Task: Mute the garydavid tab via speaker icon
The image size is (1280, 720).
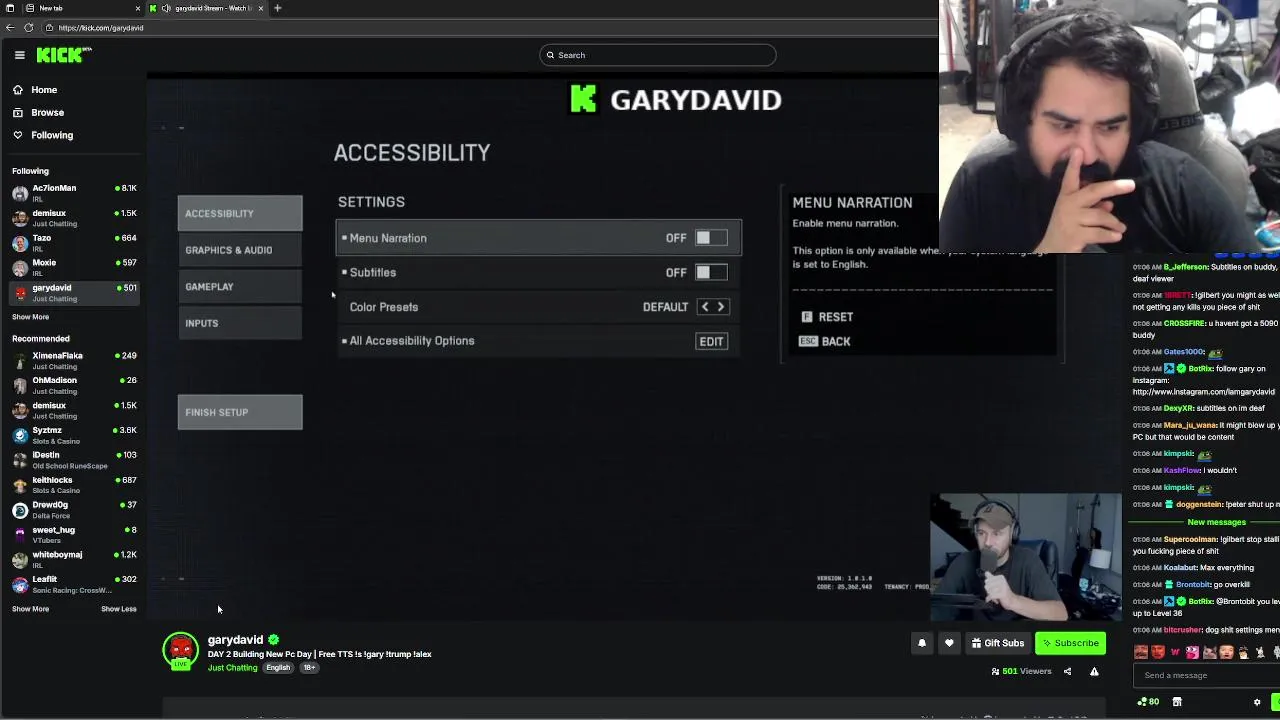Action: pyautogui.click(x=166, y=8)
